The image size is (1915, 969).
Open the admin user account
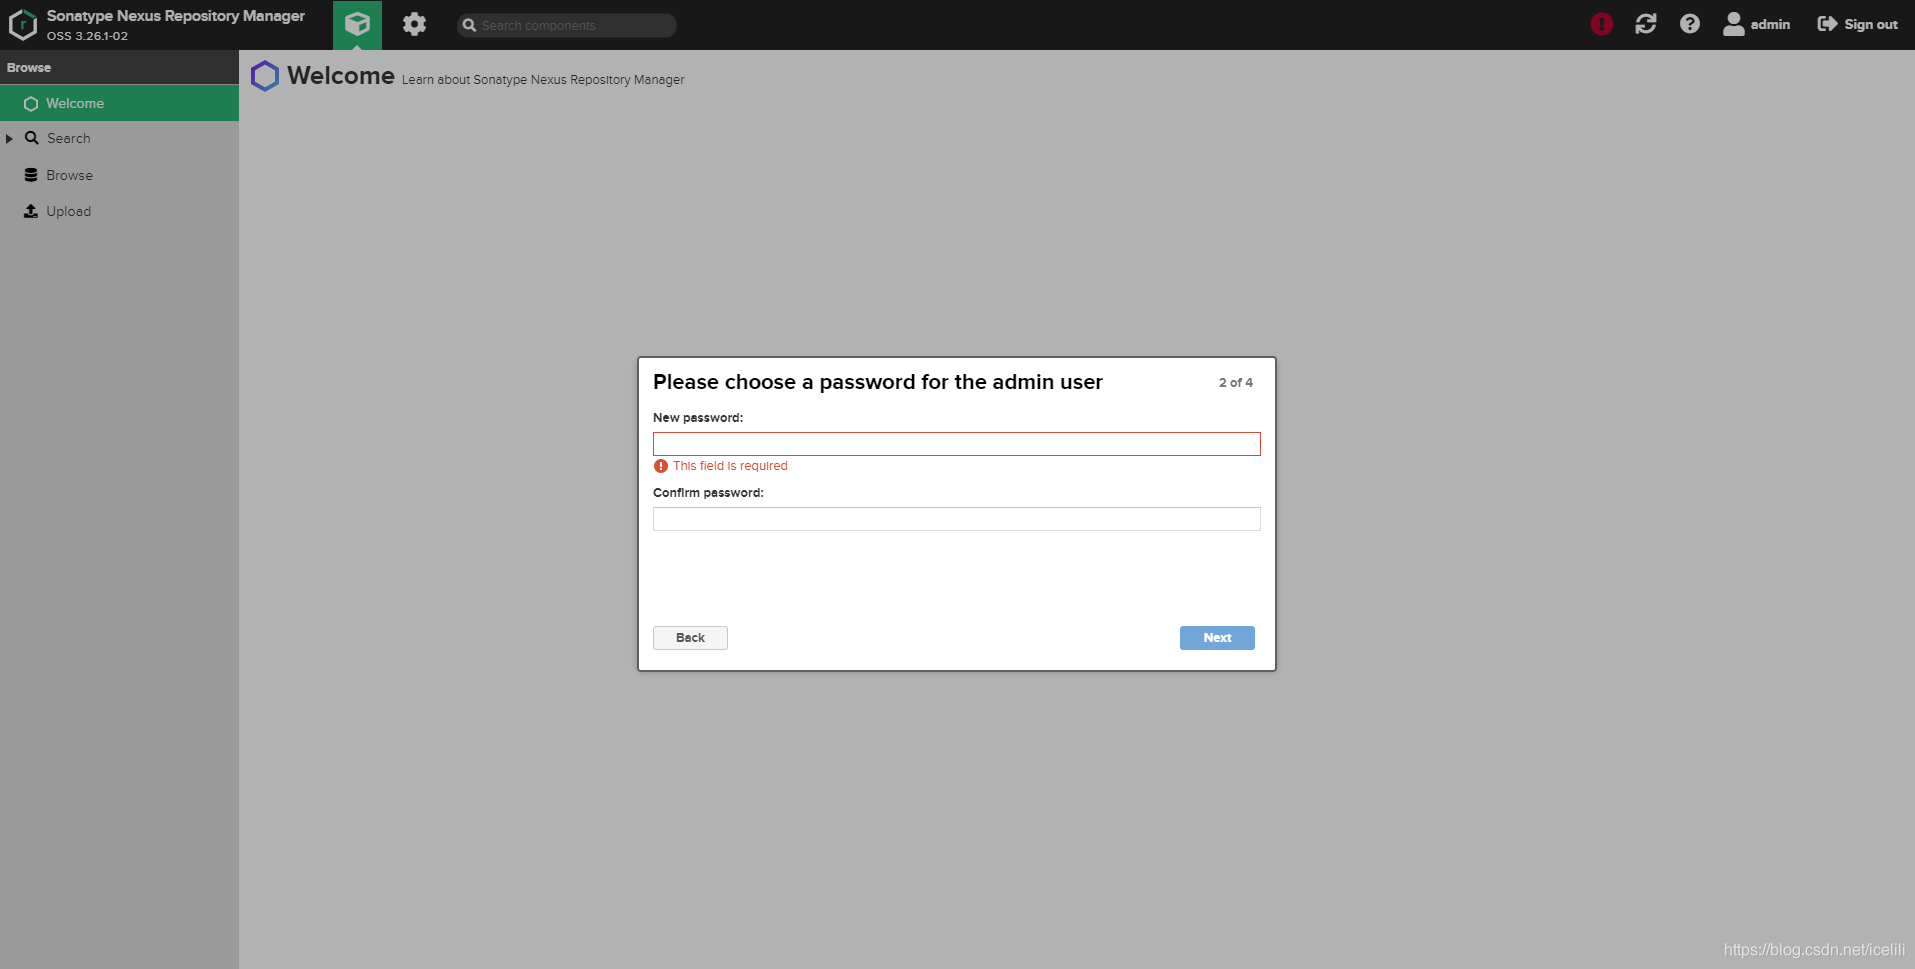coord(1756,24)
